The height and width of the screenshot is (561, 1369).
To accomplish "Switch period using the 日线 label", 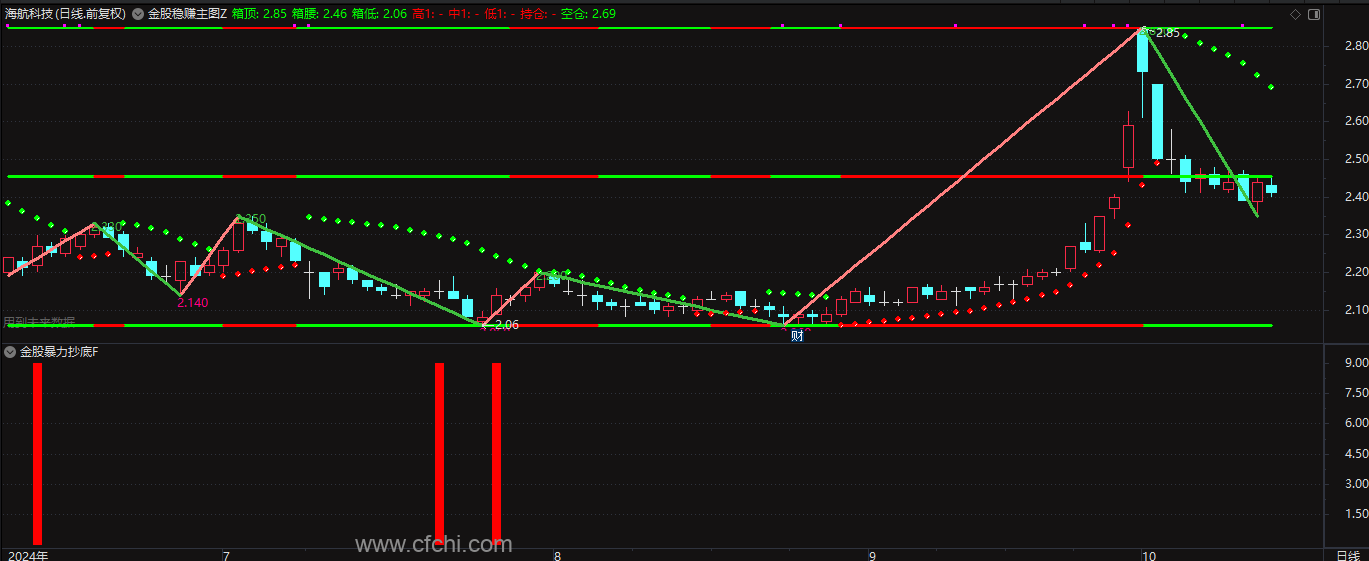I will pos(1348,554).
